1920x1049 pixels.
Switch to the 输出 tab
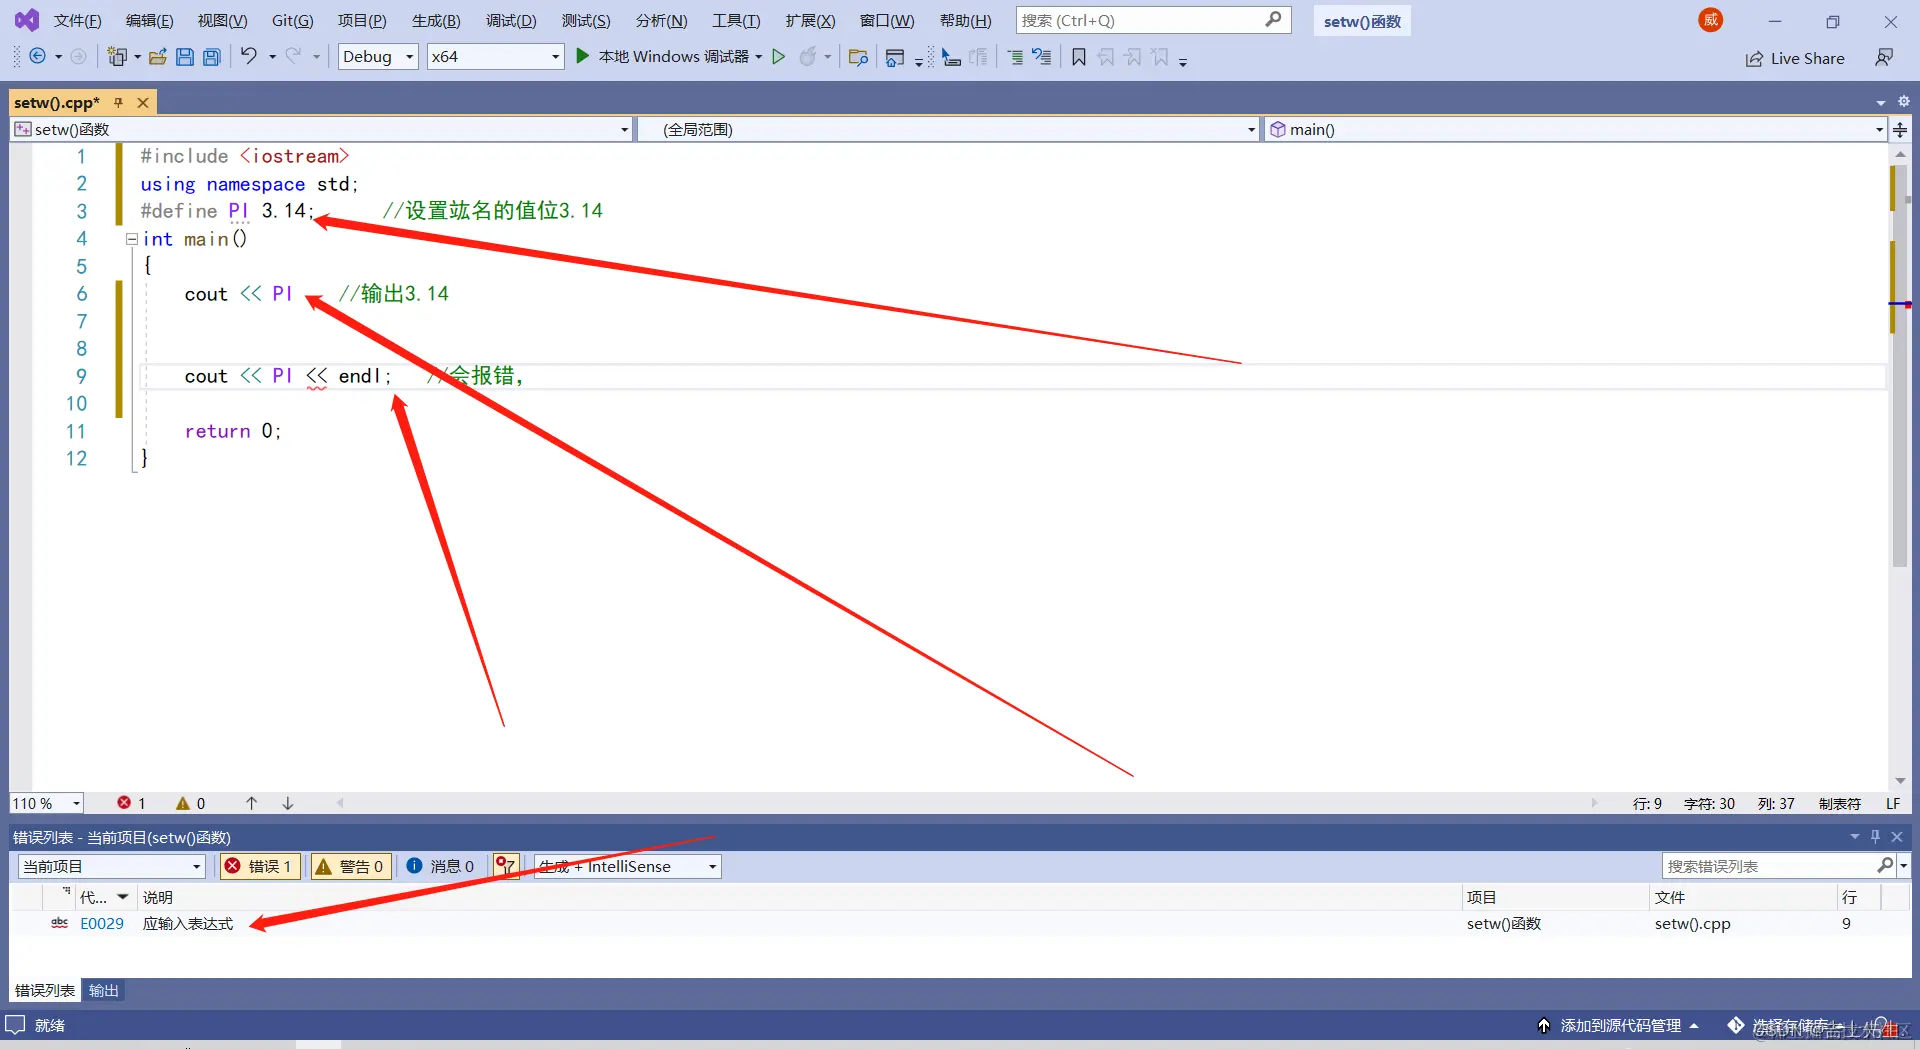103,991
